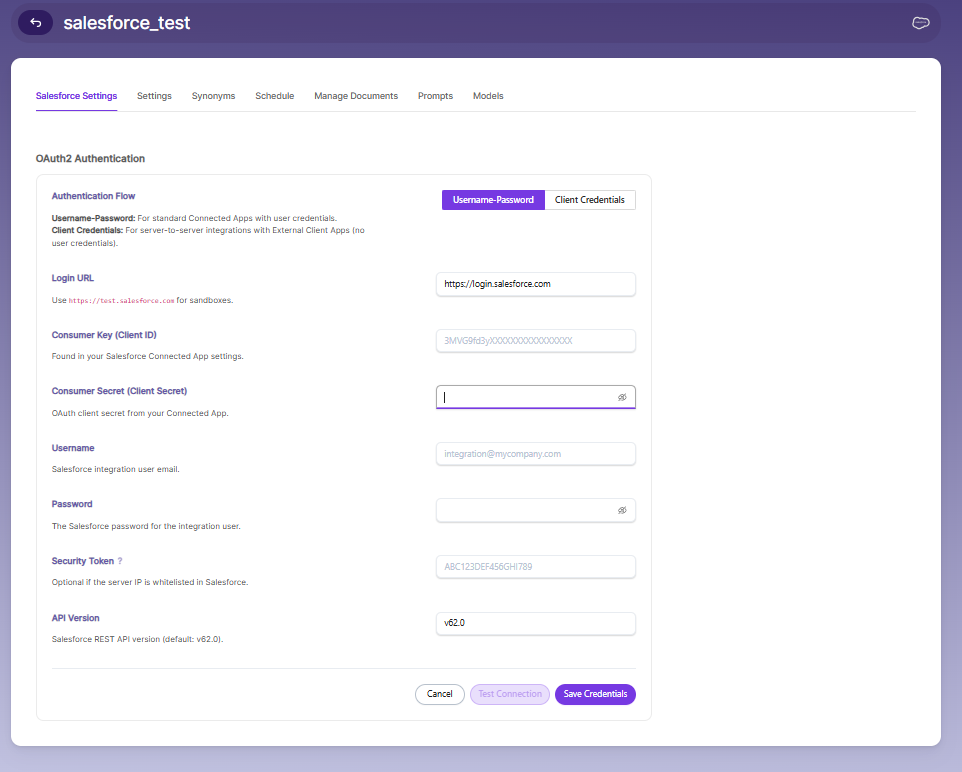
Task: Click the Cancel button
Action: pos(439,694)
